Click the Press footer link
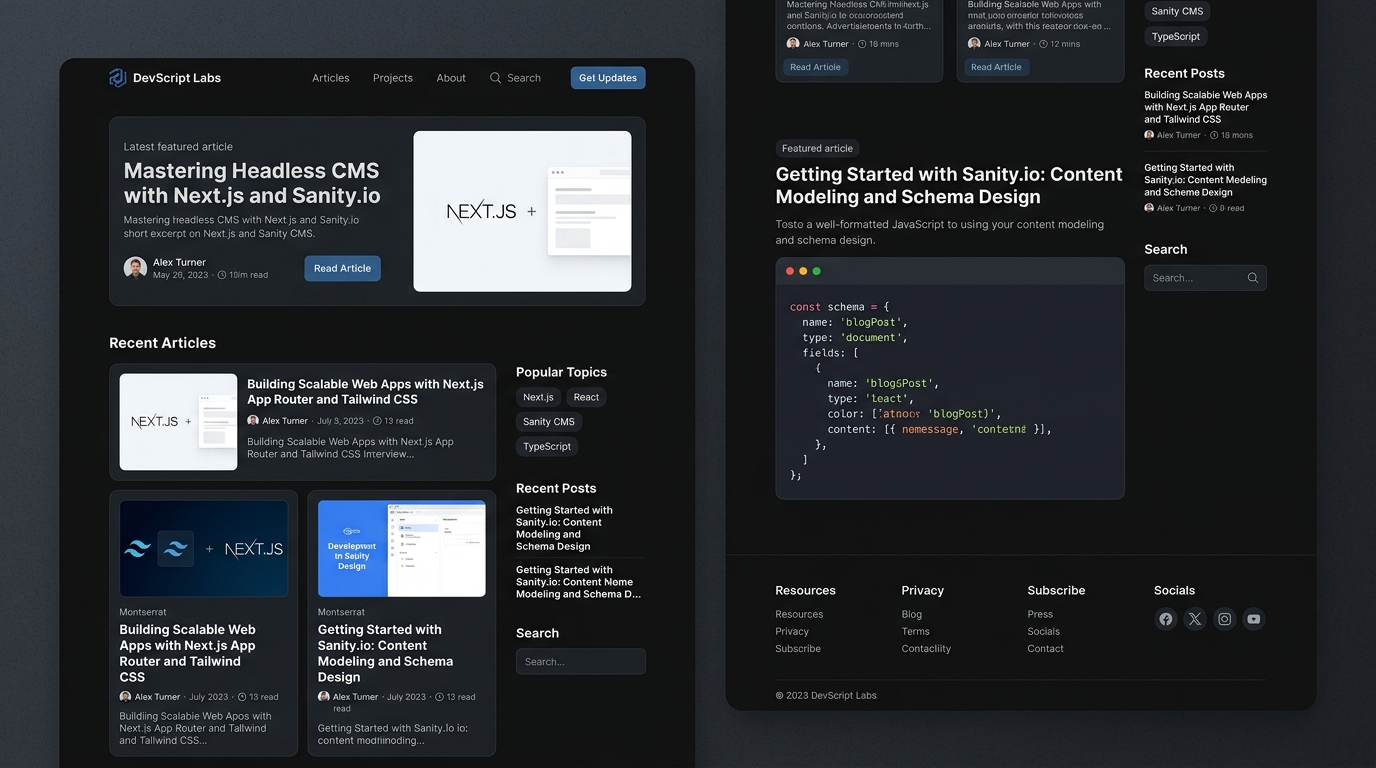 pos(1040,614)
